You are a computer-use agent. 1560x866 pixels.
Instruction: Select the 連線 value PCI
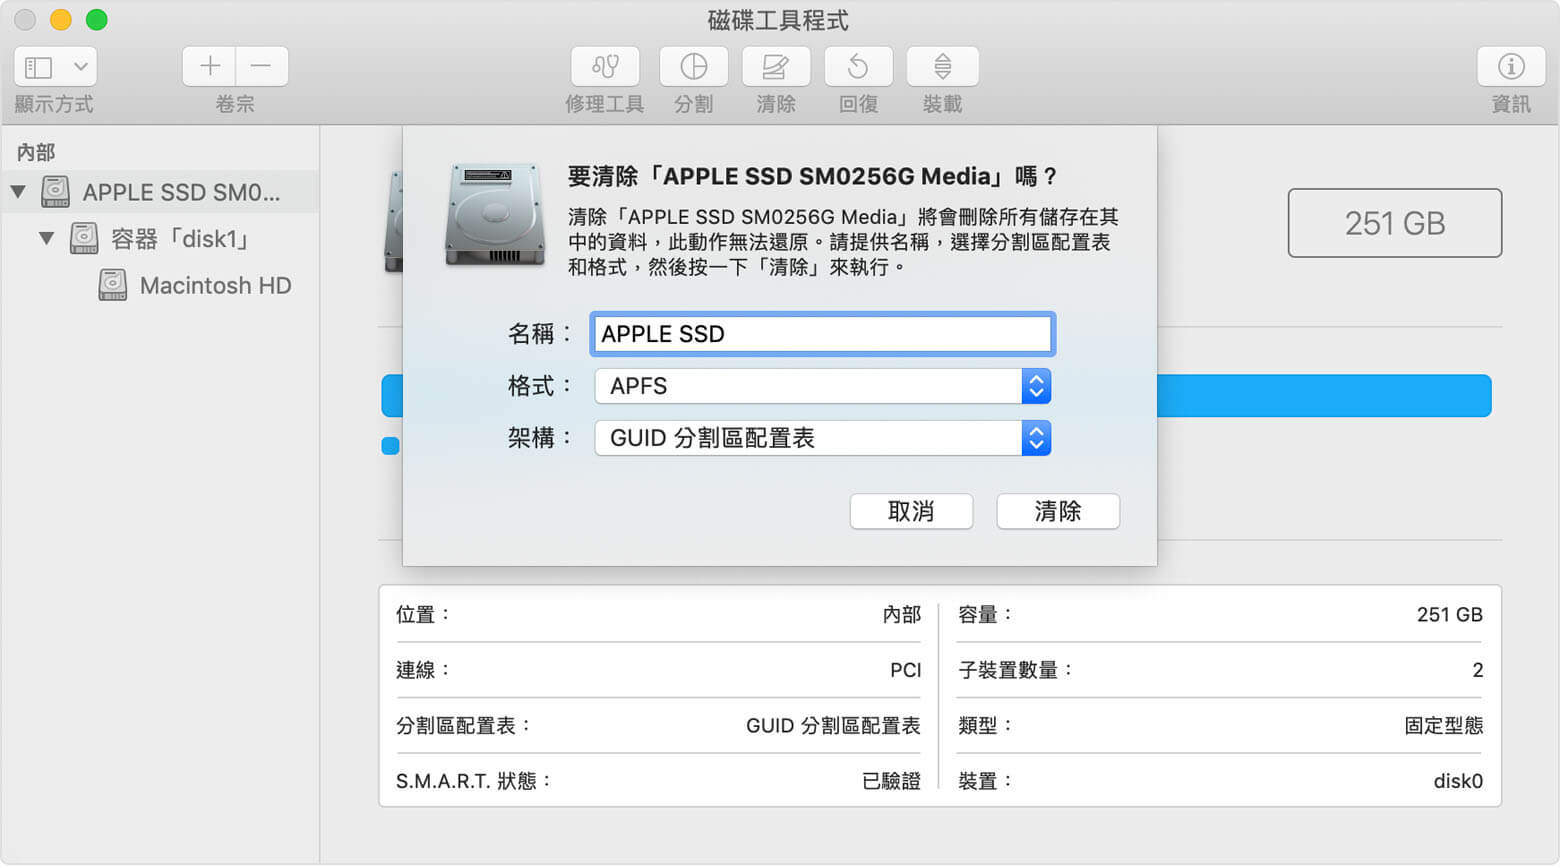coord(905,670)
